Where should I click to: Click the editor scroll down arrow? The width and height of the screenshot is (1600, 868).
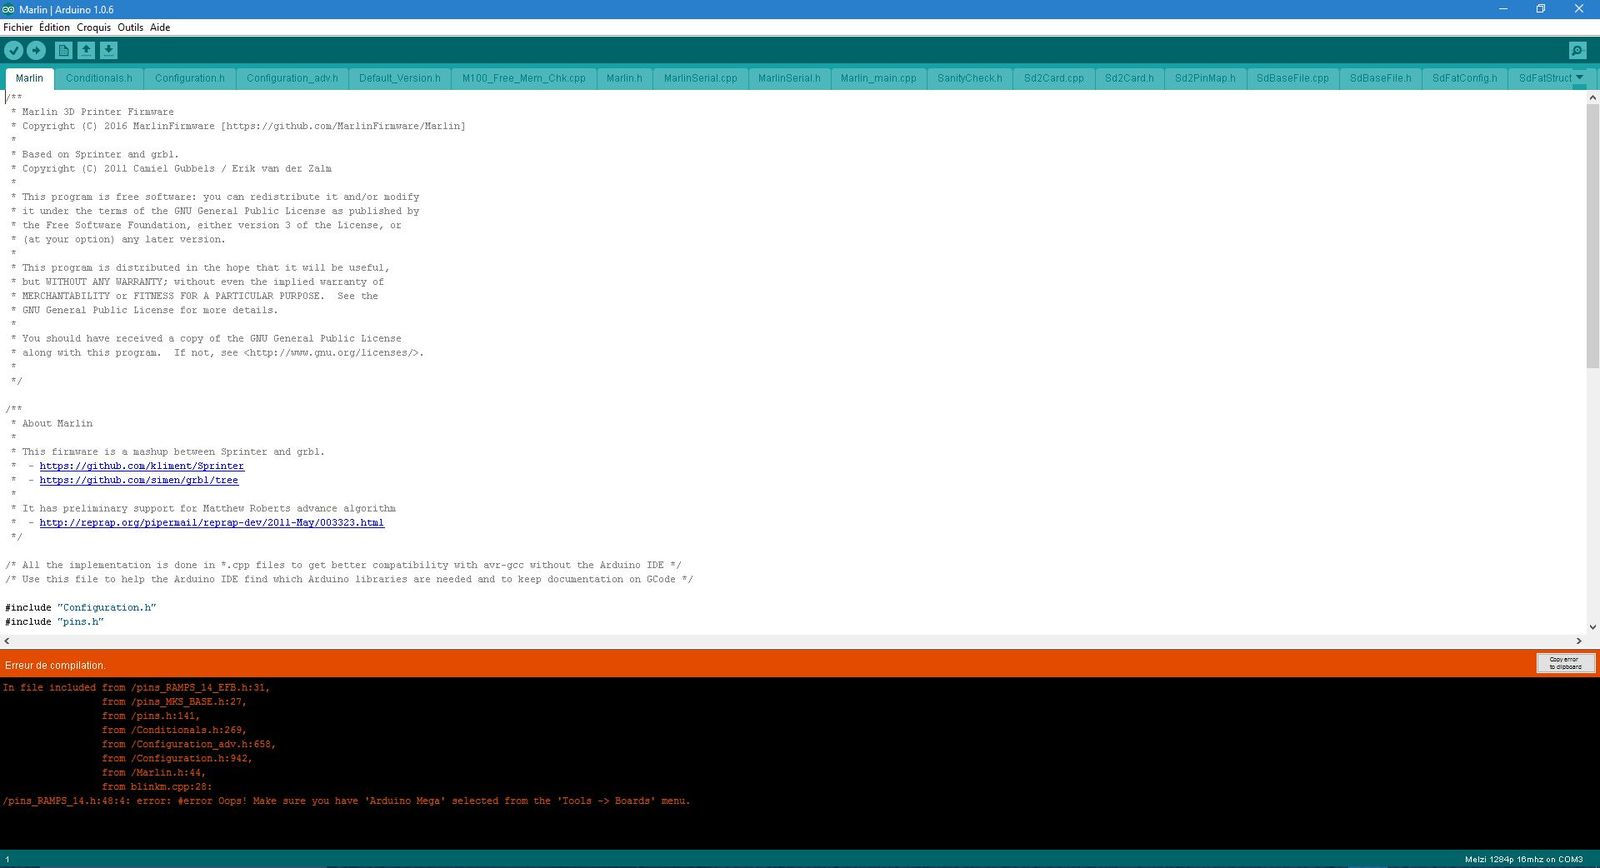pos(1593,627)
